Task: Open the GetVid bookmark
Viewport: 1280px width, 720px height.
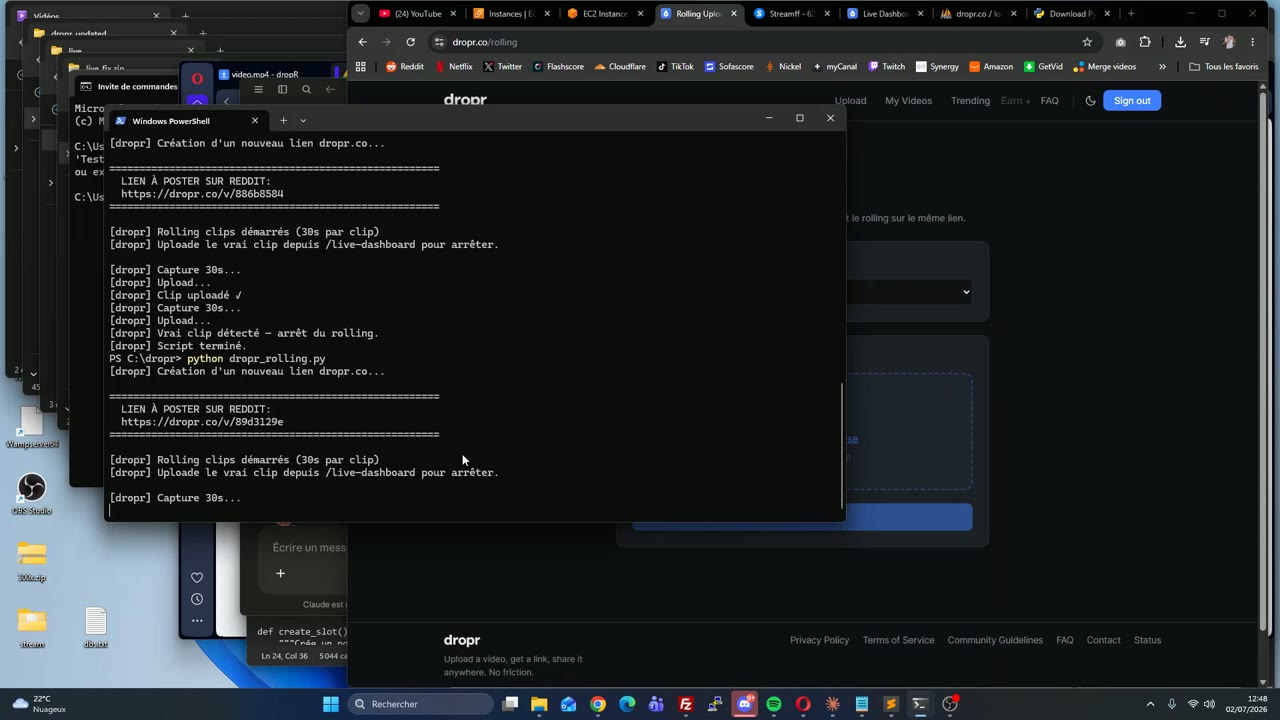Action: (1043, 67)
